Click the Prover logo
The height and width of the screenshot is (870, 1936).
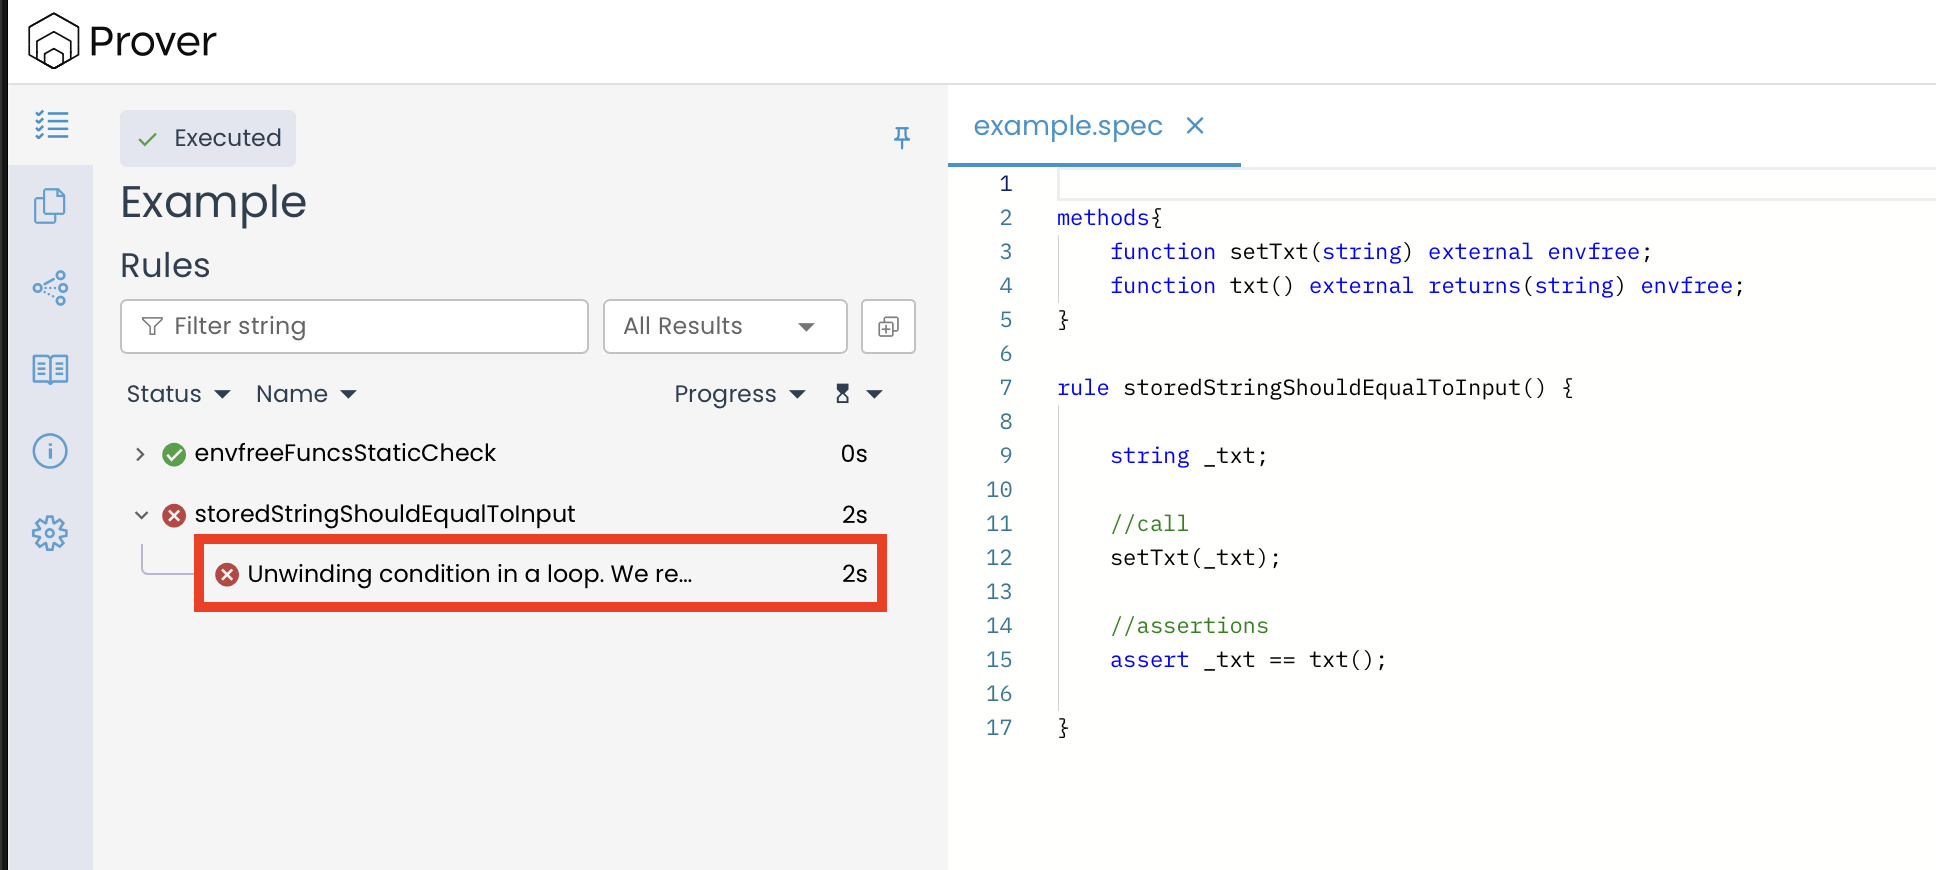pyautogui.click(x=122, y=41)
